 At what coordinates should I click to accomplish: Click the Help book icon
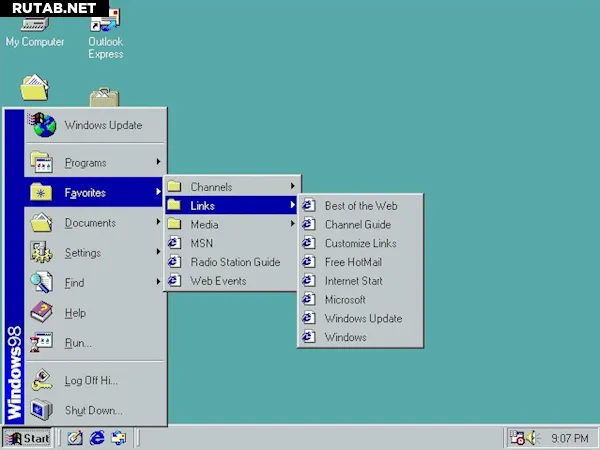point(41,313)
